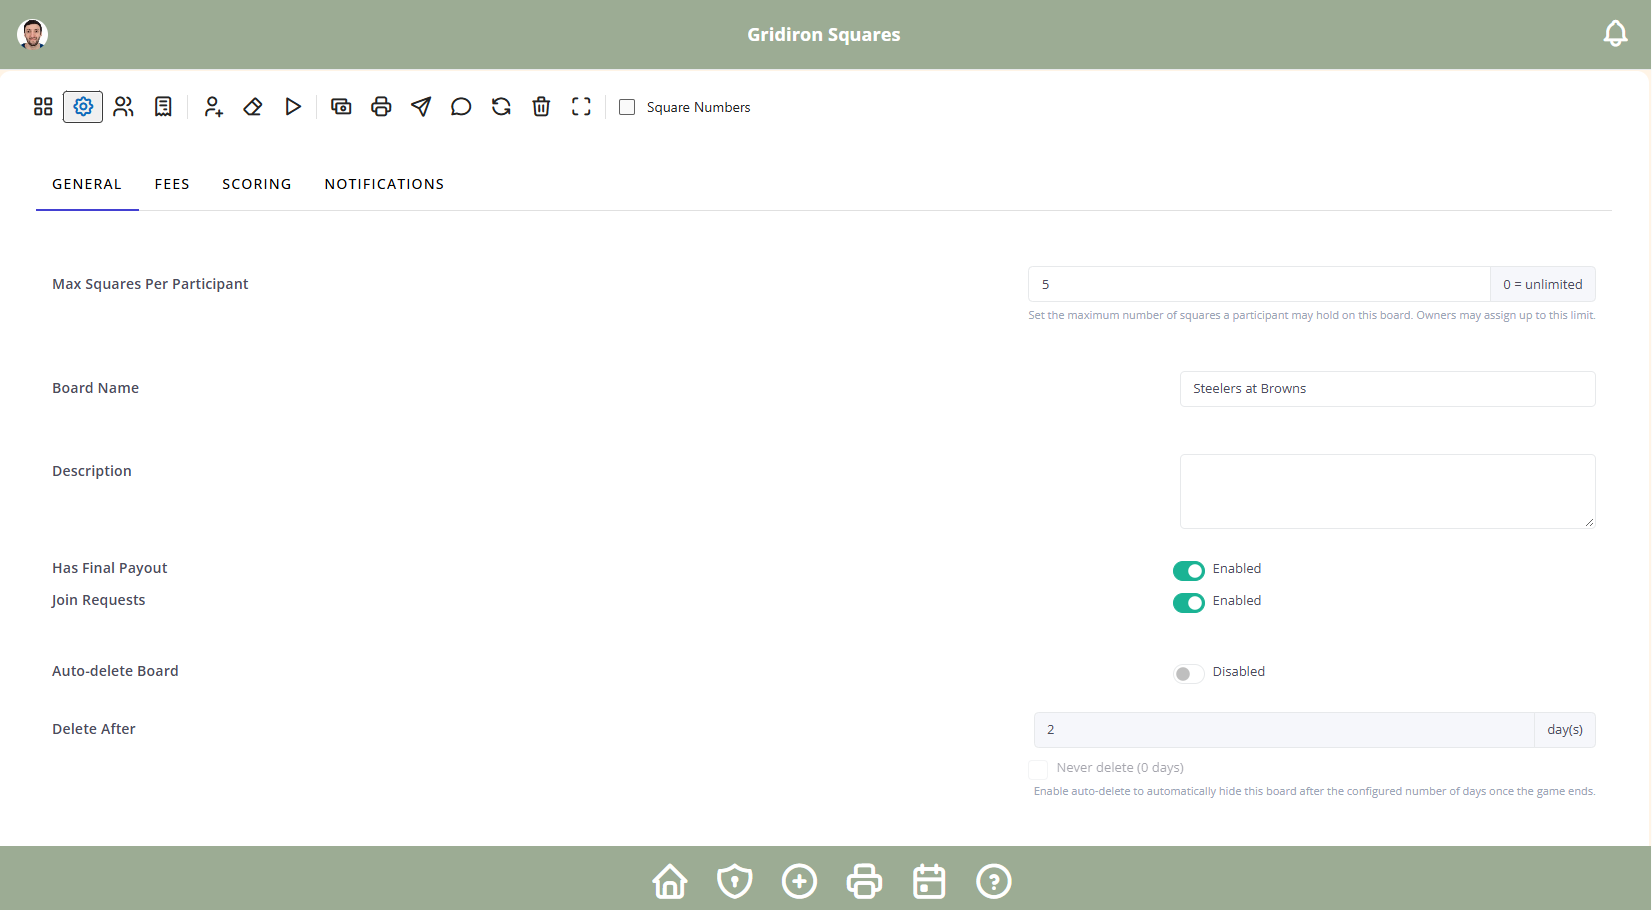Toggle Join Requests switch
Screen dimensions: 1652x910
pyautogui.click(x=1189, y=602)
